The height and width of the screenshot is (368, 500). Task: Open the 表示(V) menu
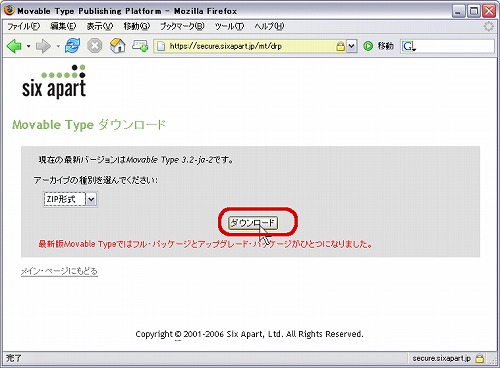pos(100,26)
